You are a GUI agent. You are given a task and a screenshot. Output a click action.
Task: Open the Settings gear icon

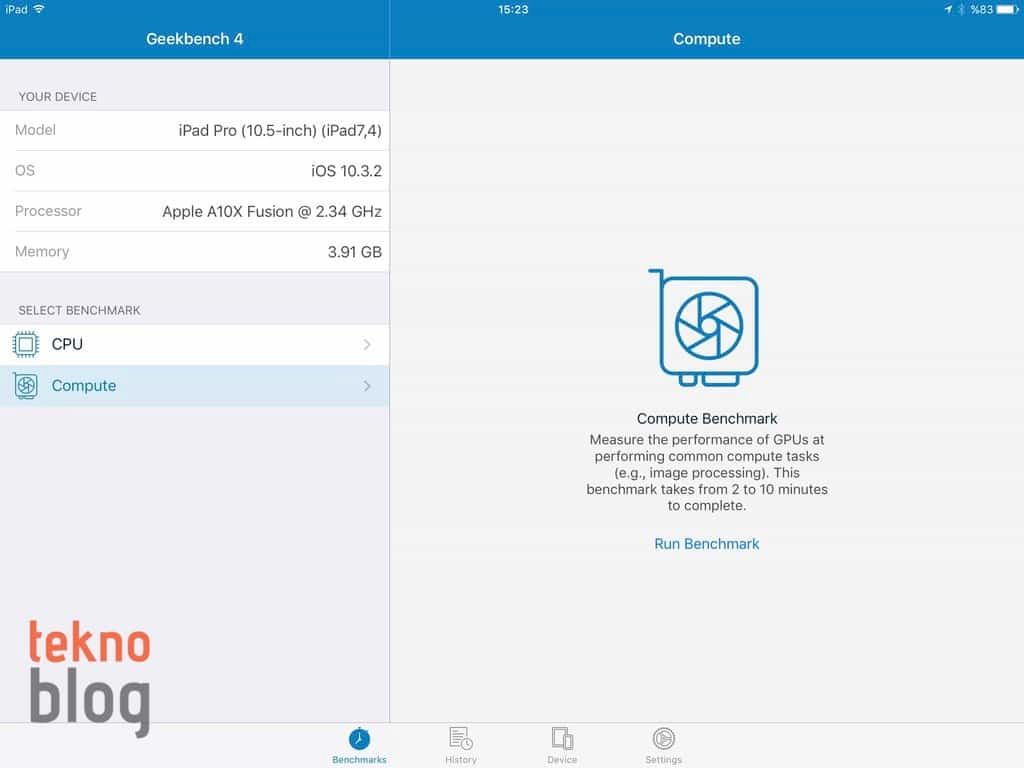(x=663, y=739)
